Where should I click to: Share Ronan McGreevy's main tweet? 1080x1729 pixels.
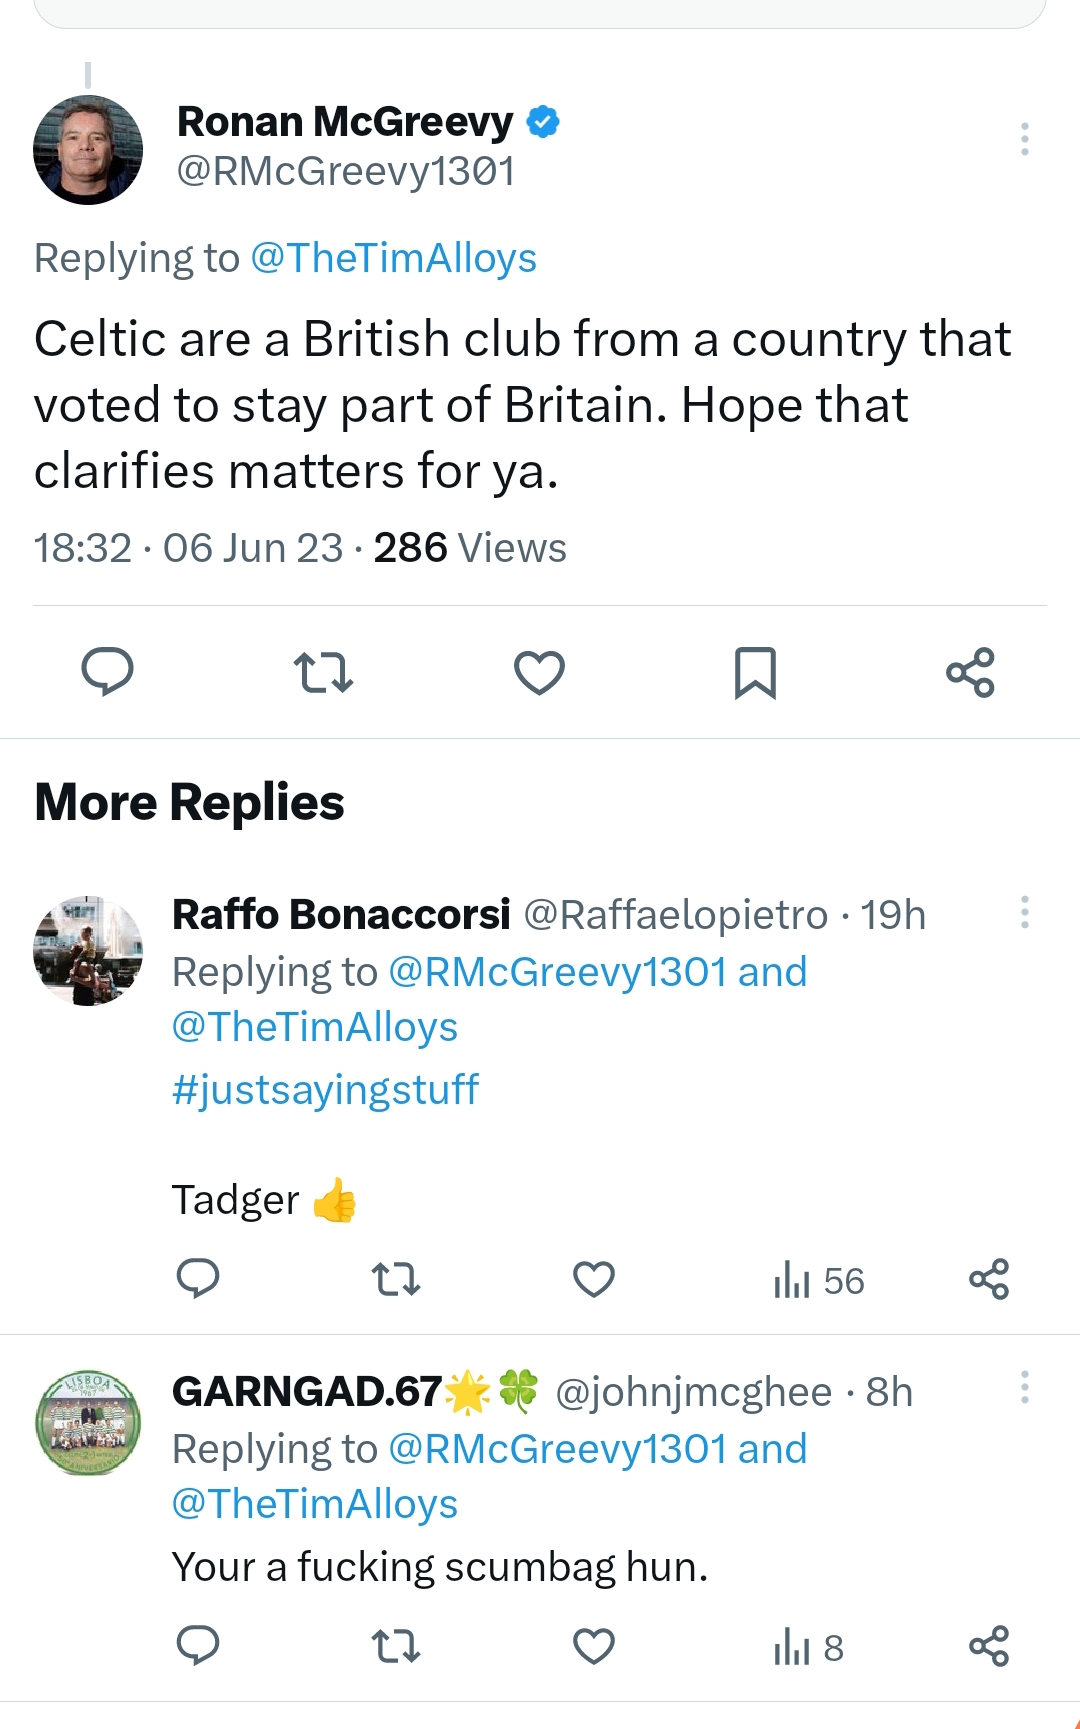(971, 672)
